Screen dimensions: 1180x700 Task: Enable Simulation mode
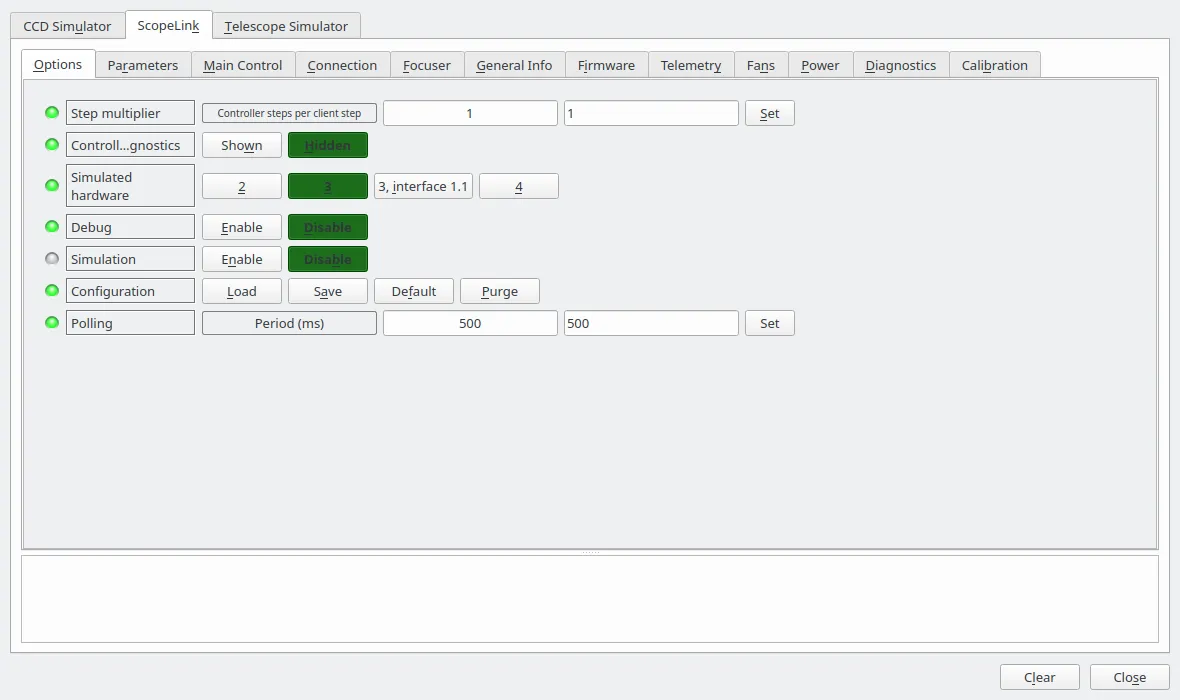point(242,259)
